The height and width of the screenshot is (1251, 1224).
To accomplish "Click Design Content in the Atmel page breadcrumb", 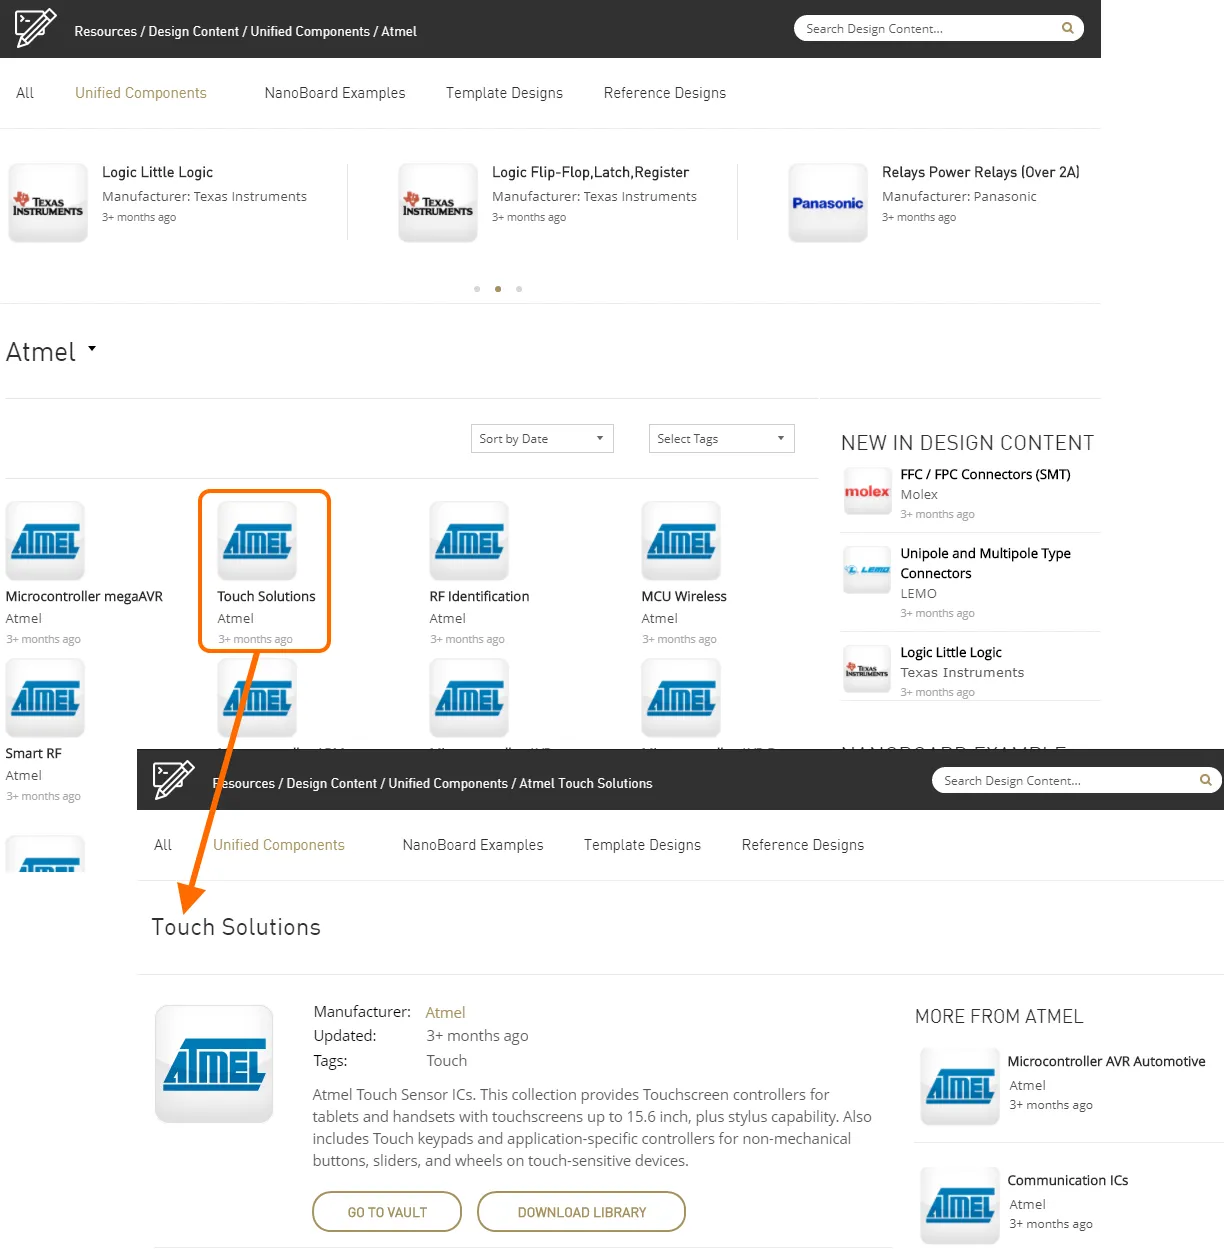I will (194, 32).
